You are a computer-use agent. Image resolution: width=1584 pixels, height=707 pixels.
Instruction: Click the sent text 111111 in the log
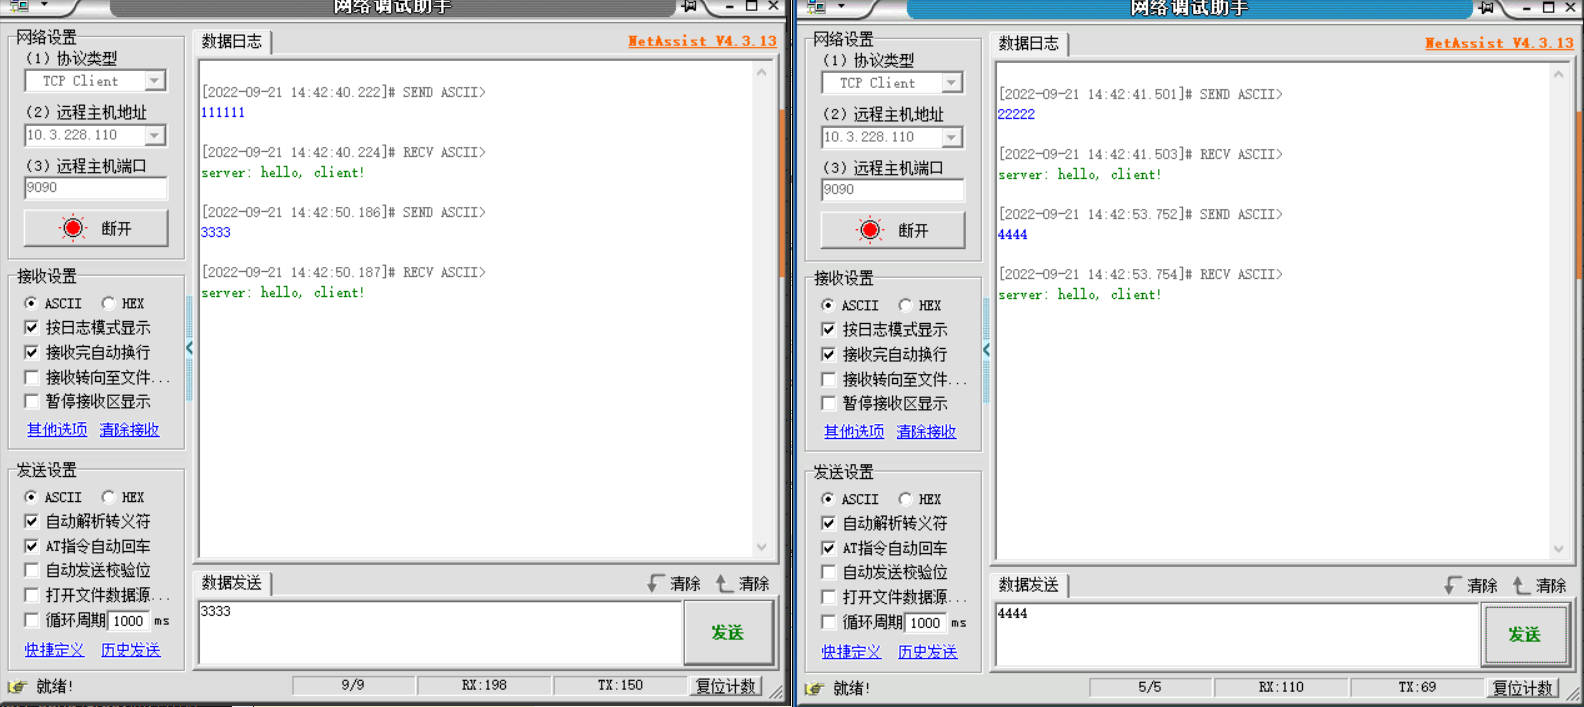(223, 112)
